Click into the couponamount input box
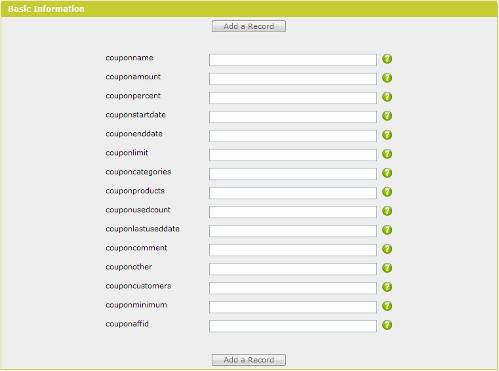The height and width of the screenshot is (371, 499). 293,79
